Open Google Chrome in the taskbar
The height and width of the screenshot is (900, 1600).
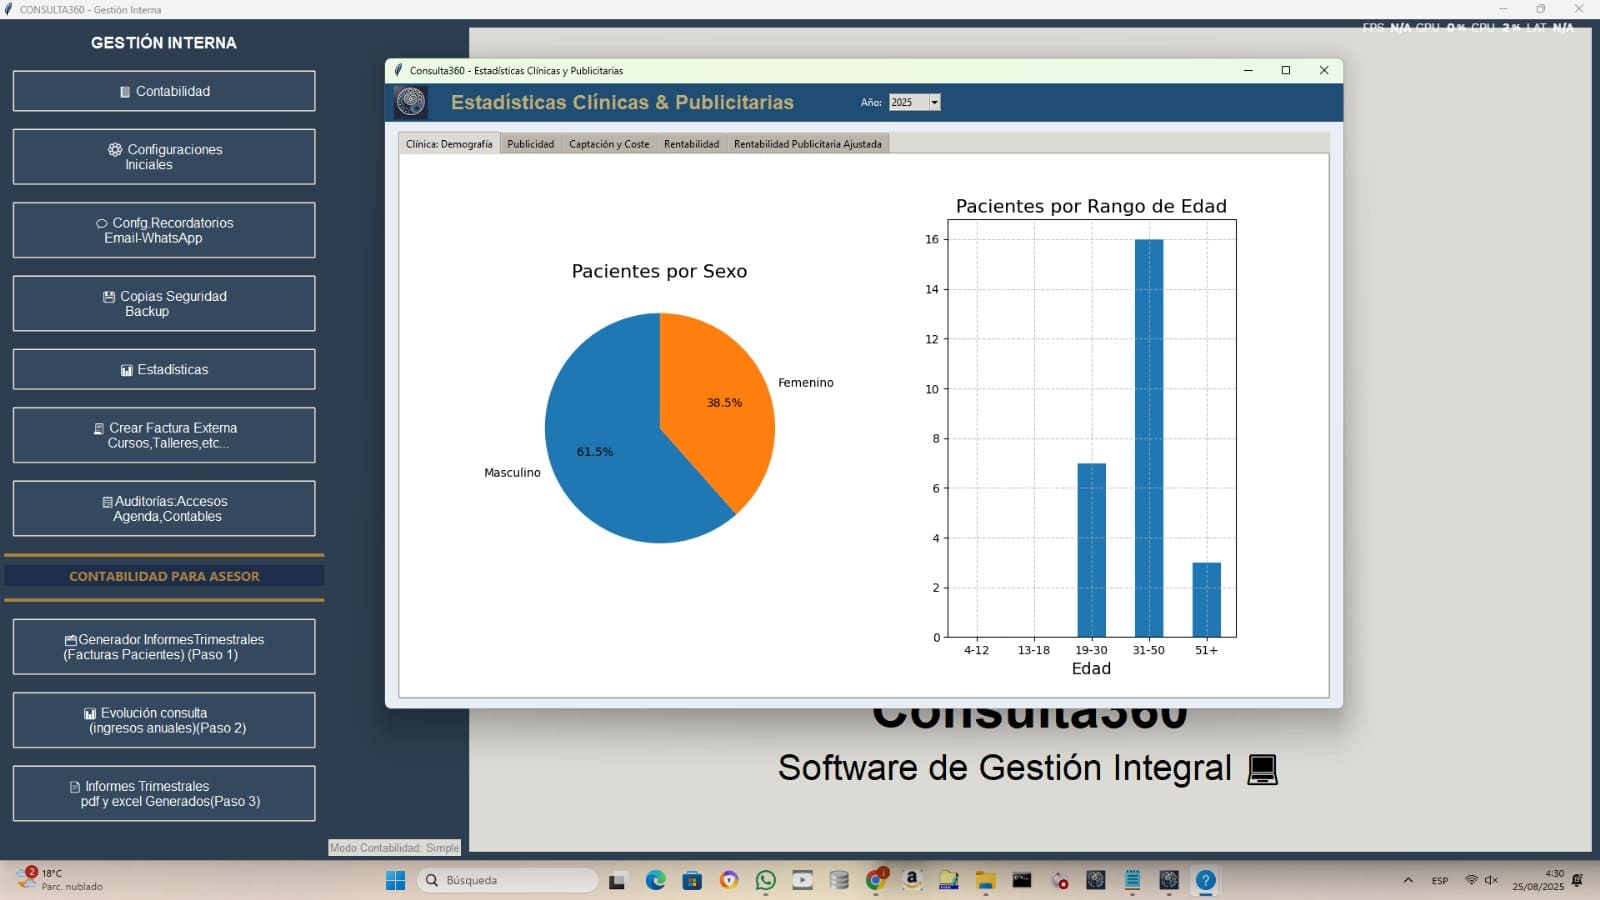[x=876, y=880]
